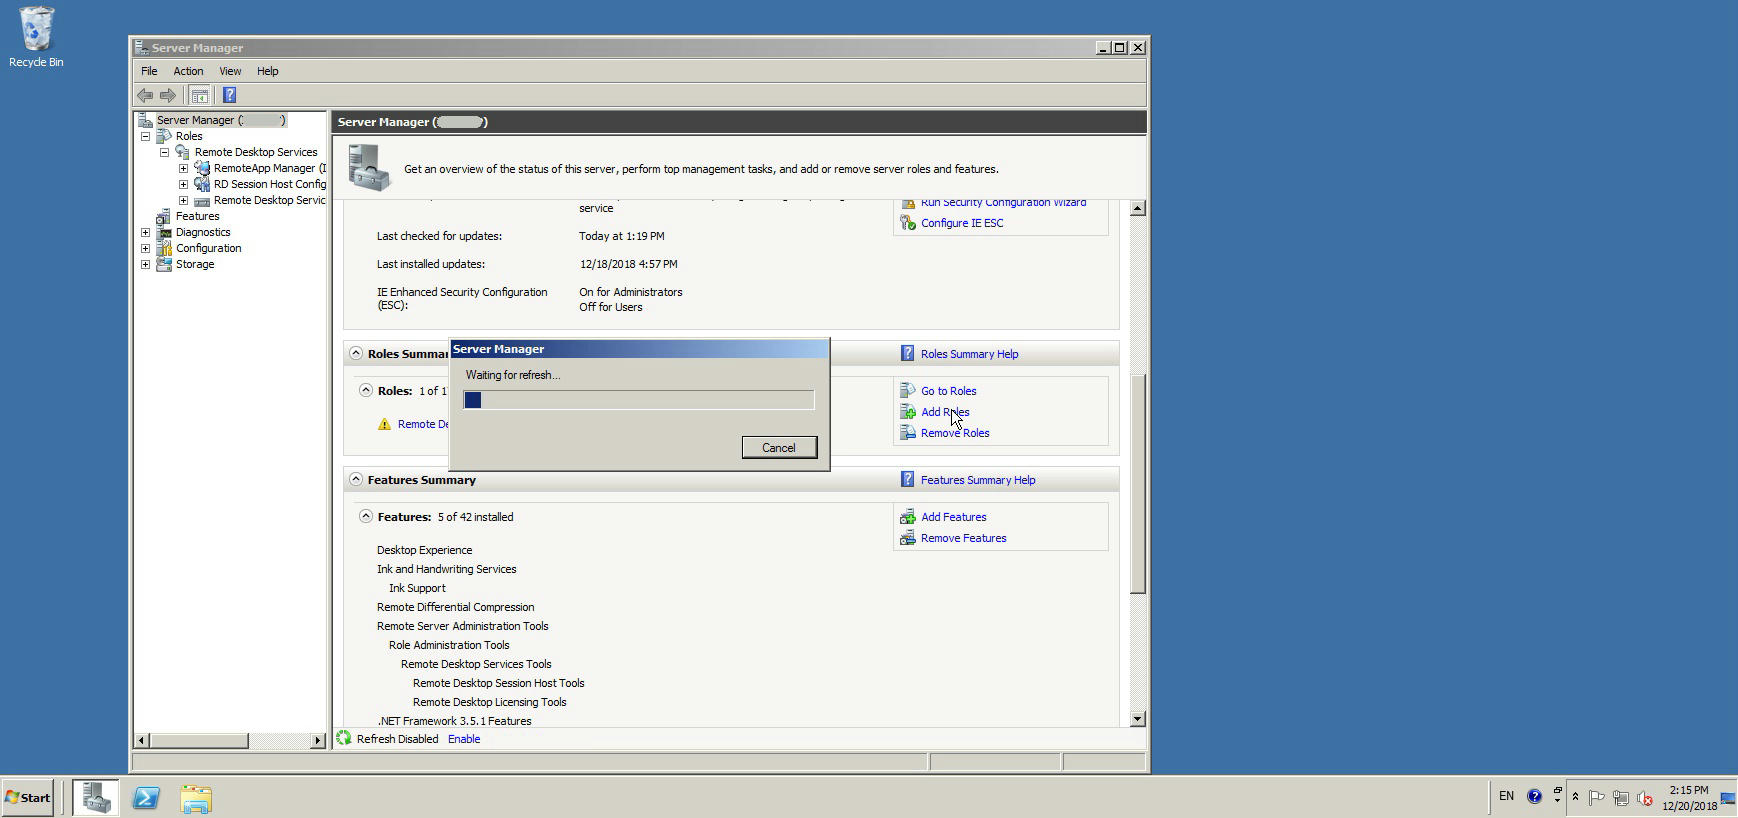
Task: Click the Server Manager taskbar icon
Action: pyautogui.click(x=96, y=797)
